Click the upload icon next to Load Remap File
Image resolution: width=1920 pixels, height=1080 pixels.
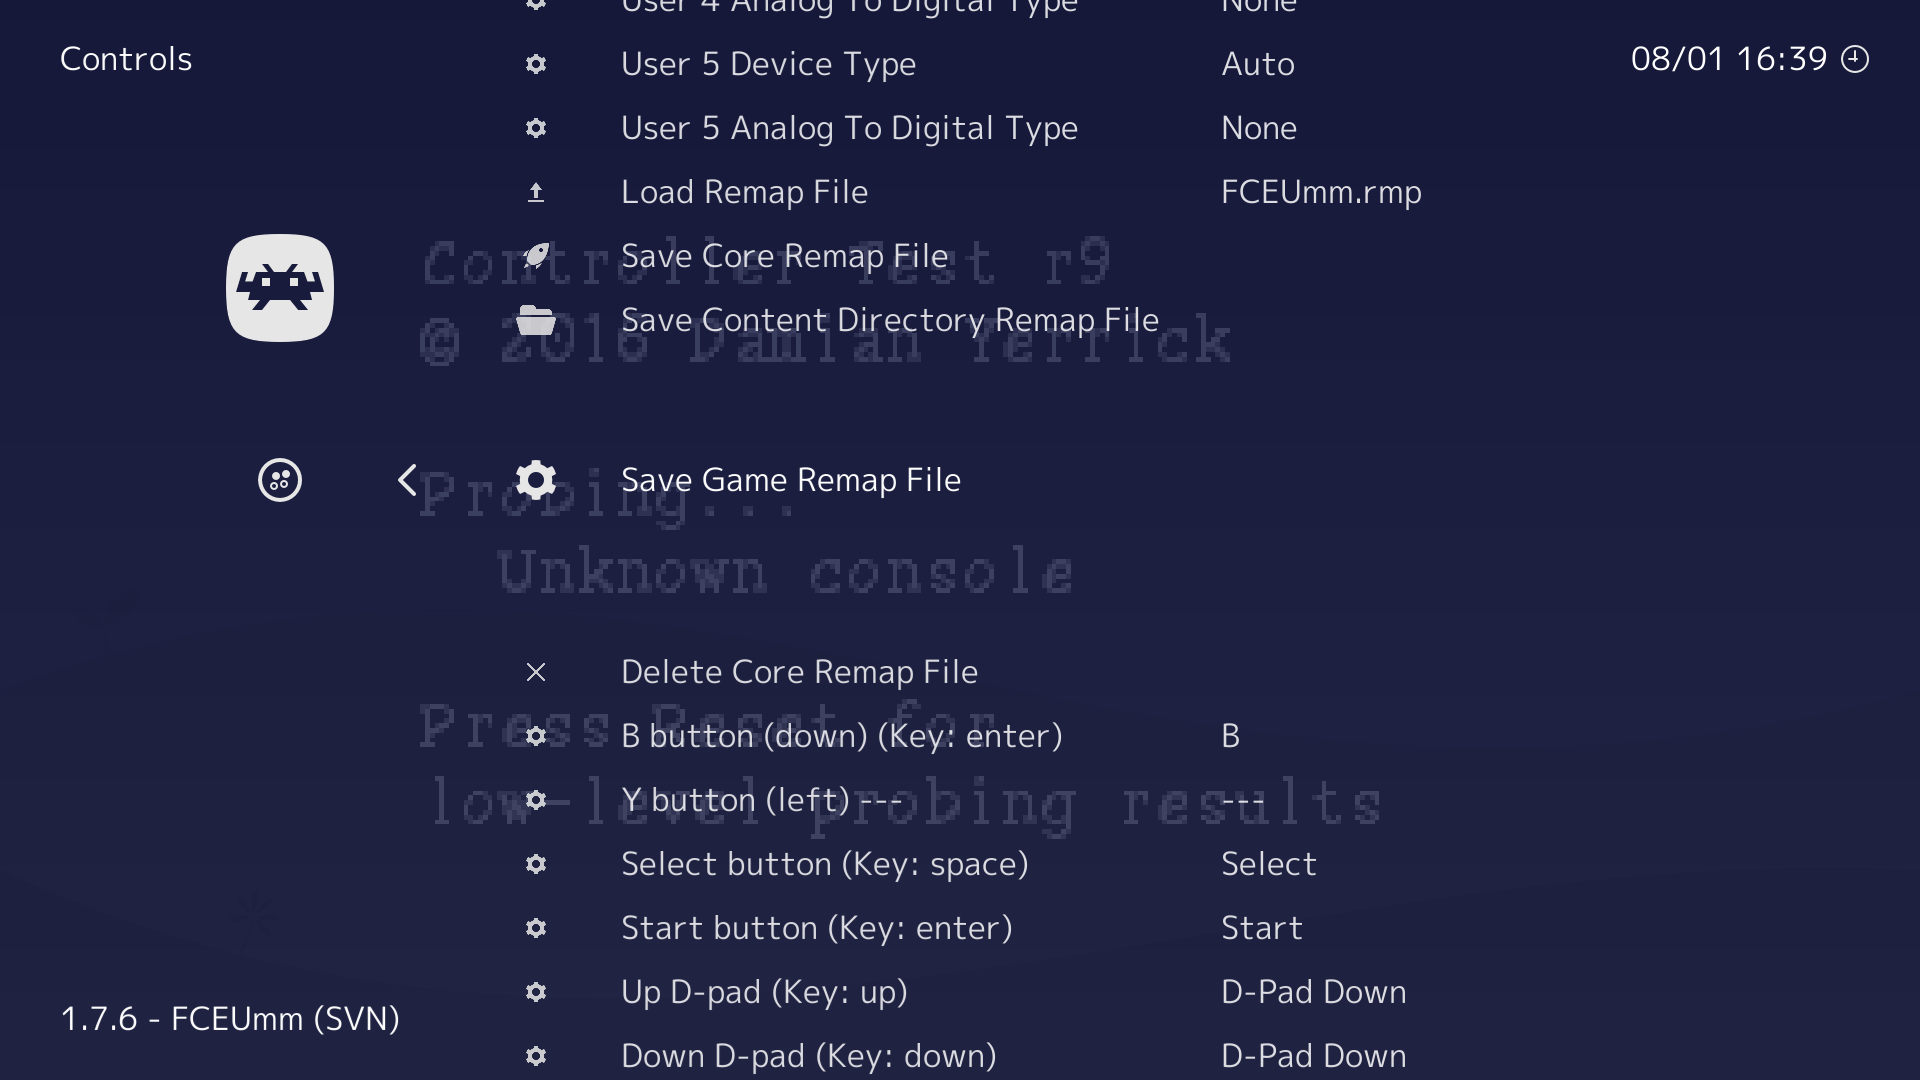click(536, 192)
